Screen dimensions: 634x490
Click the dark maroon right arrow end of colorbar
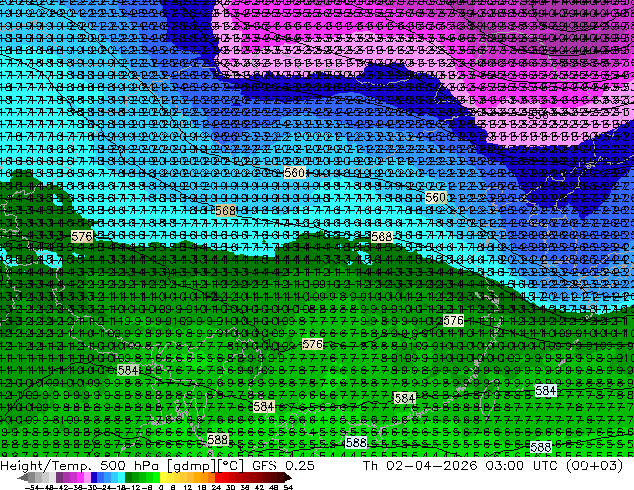pos(287,478)
